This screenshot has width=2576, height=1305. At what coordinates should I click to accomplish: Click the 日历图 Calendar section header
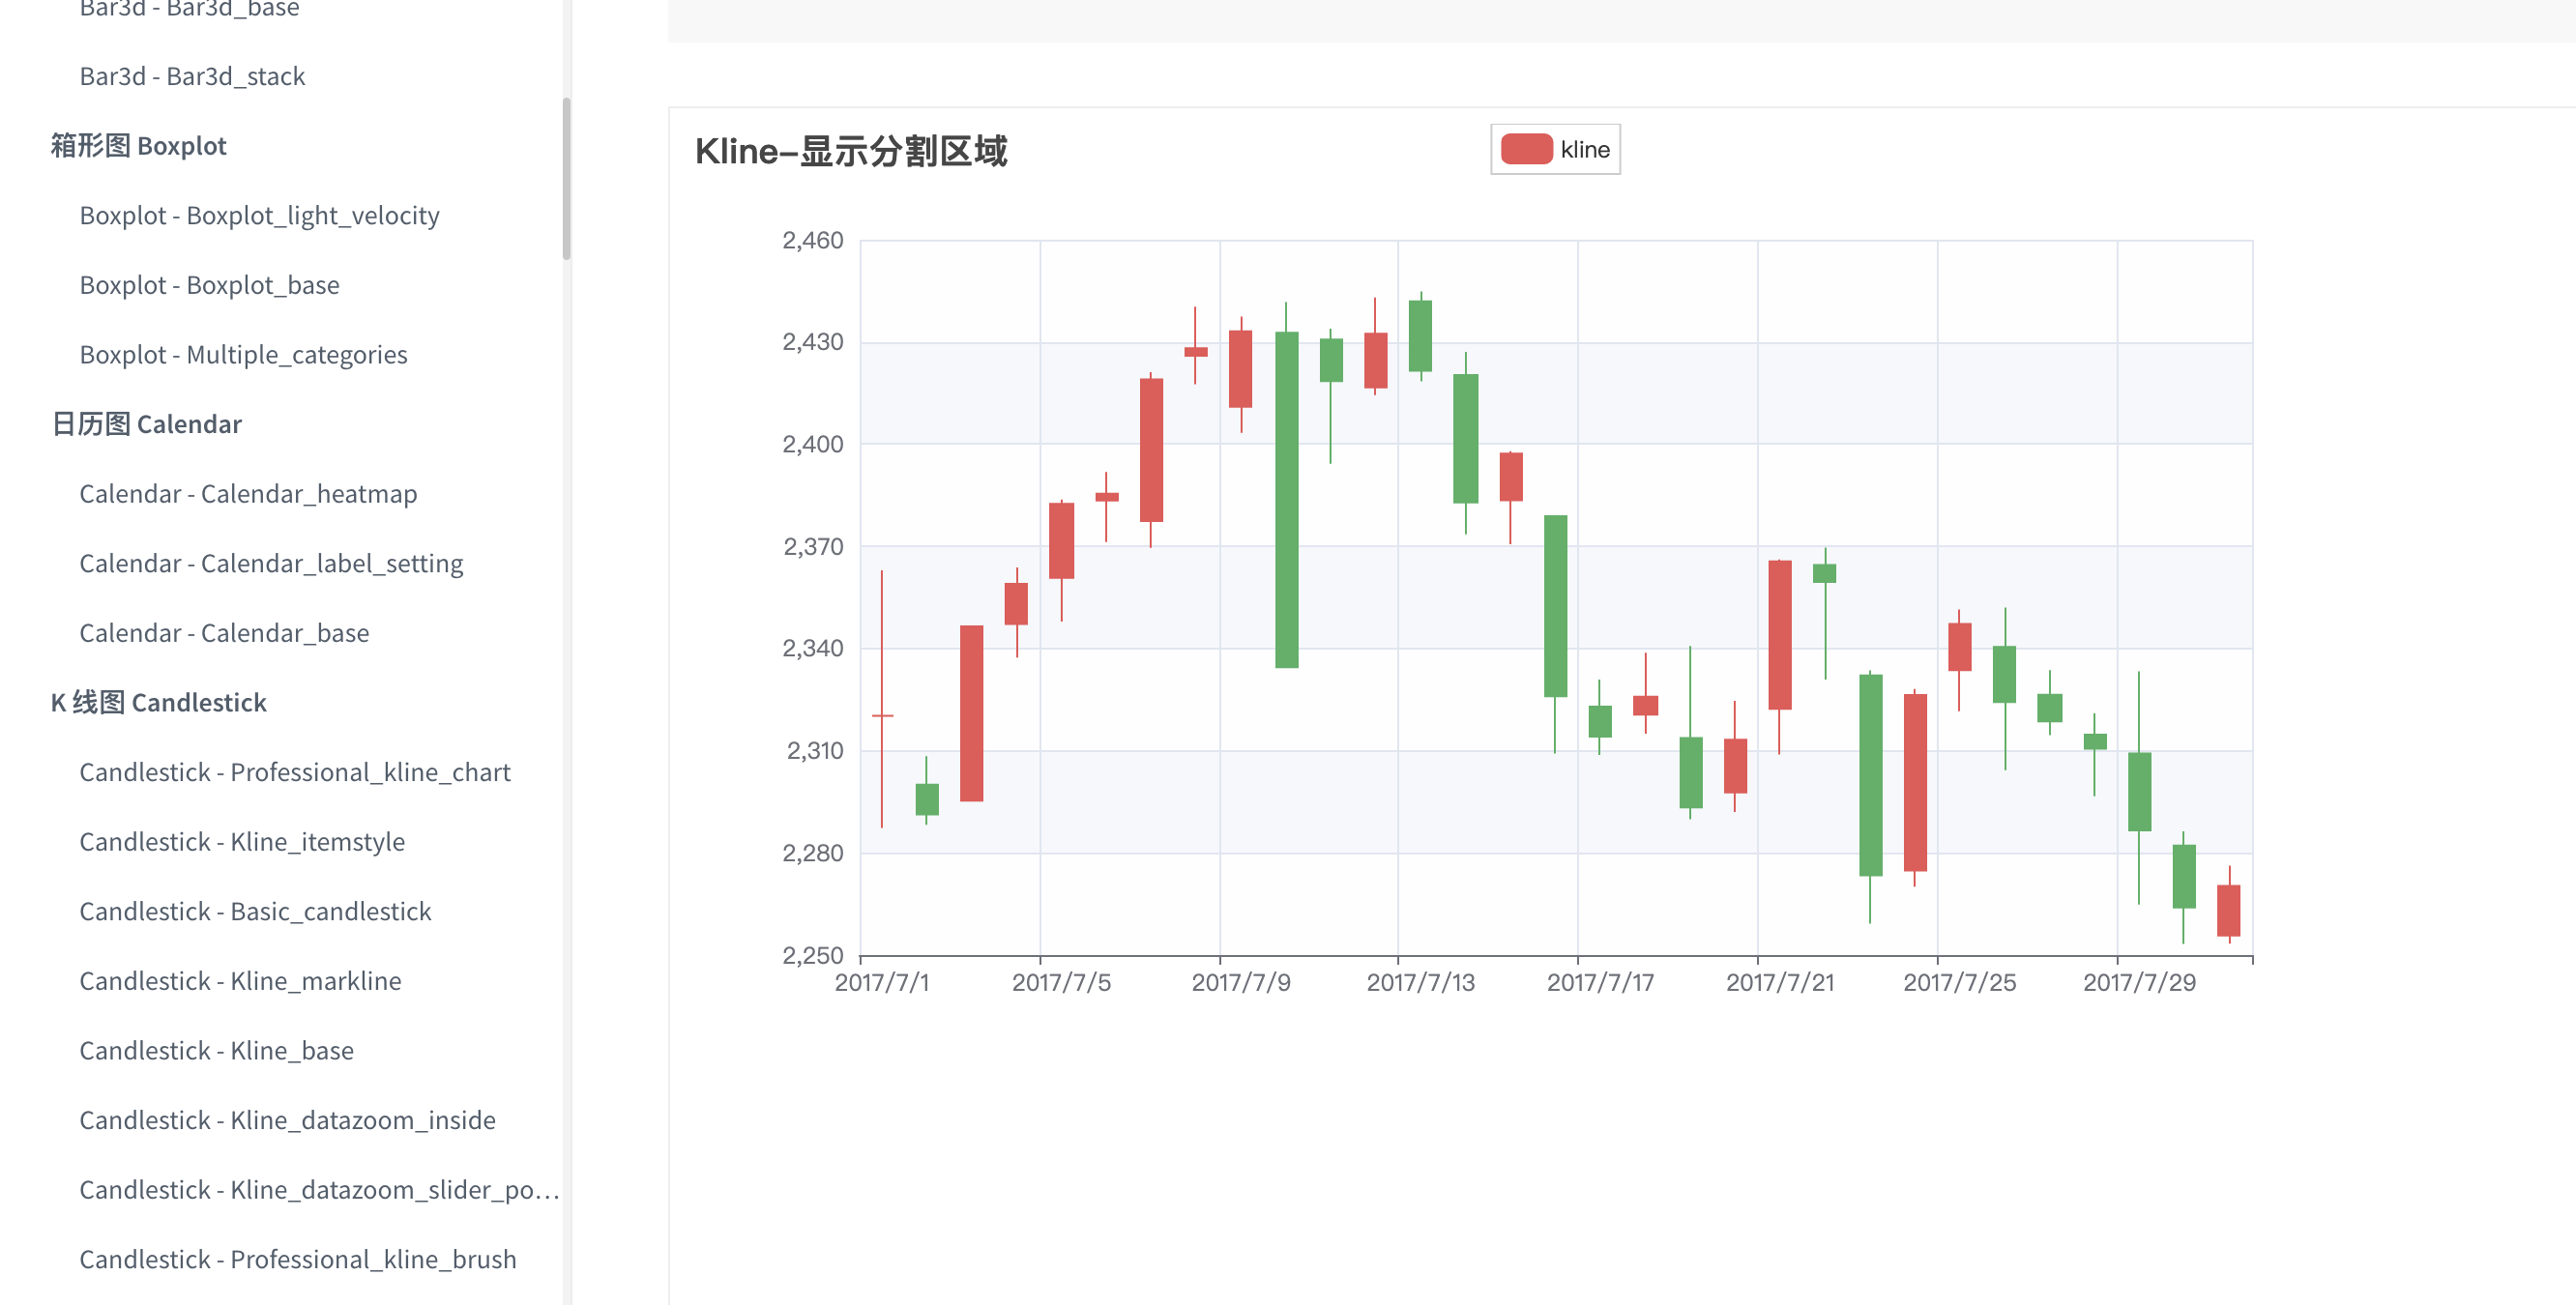click(x=146, y=424)
